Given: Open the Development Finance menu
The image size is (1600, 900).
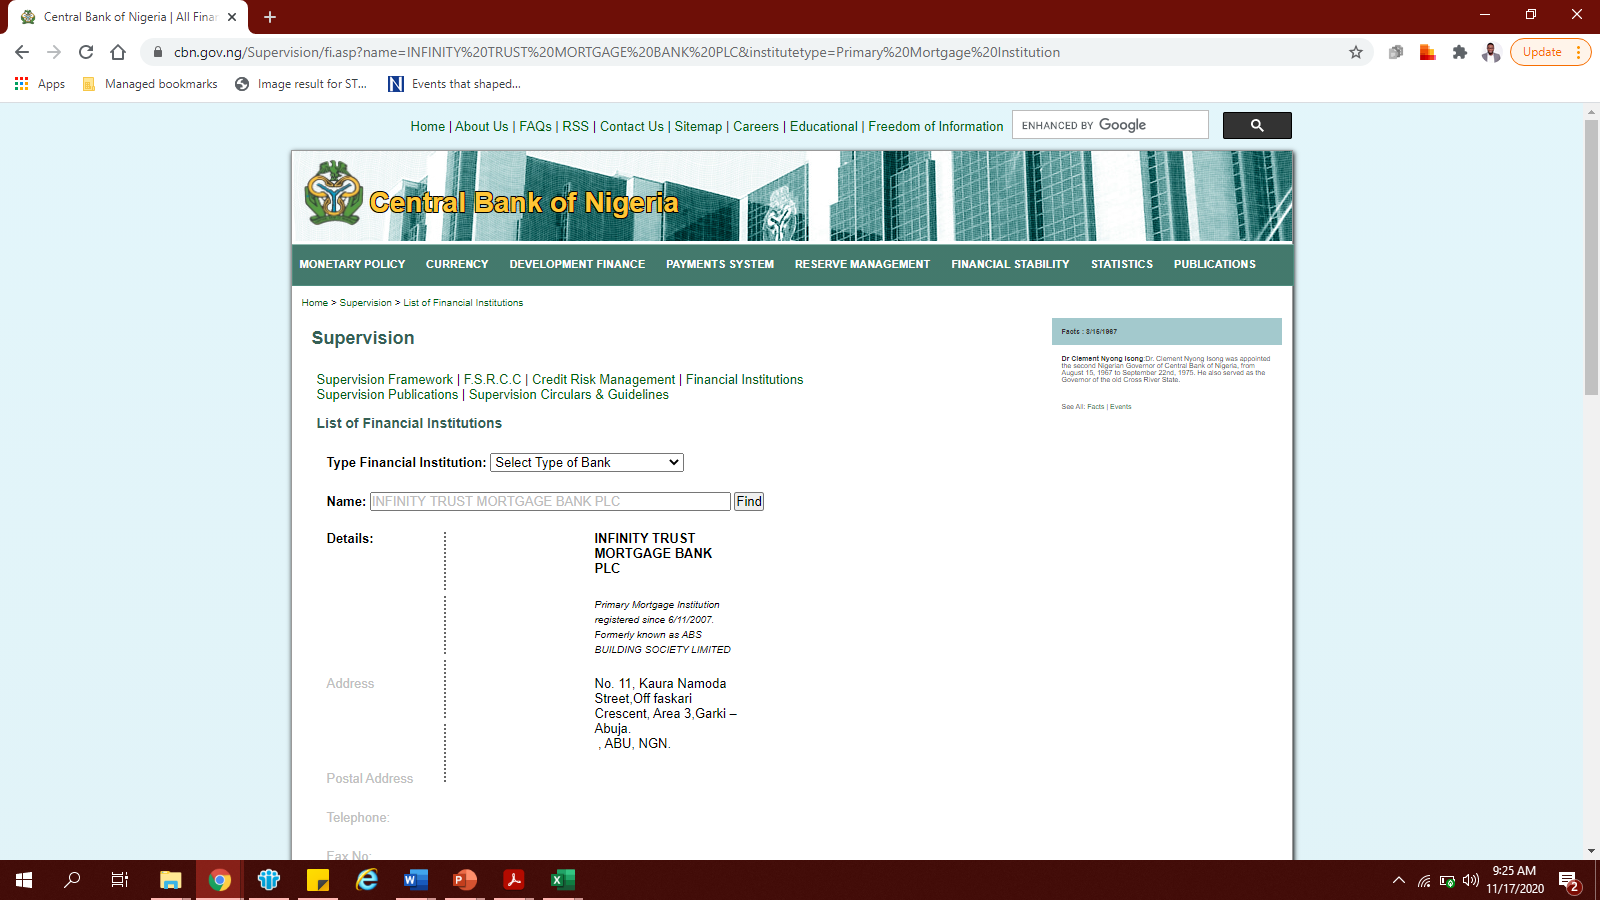Looking at the screenshot, I should (577, 264).
